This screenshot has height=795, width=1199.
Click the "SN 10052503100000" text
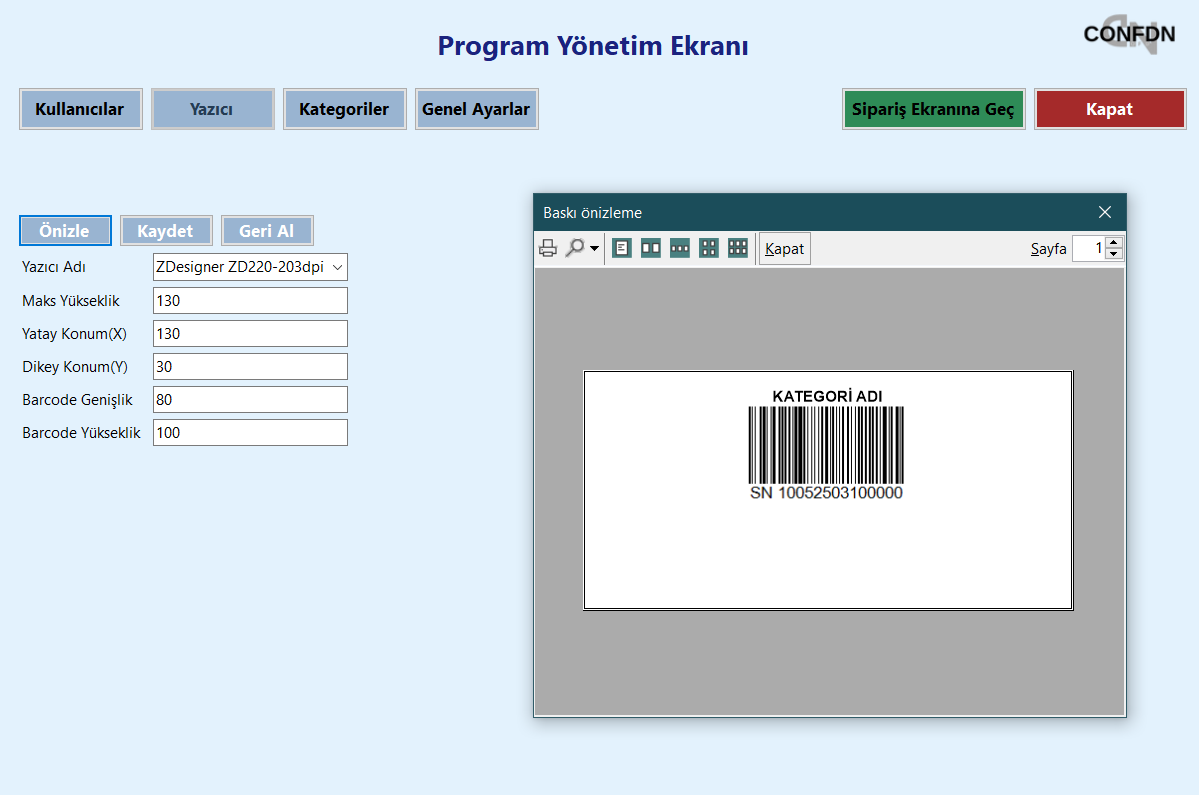point(827,493)
